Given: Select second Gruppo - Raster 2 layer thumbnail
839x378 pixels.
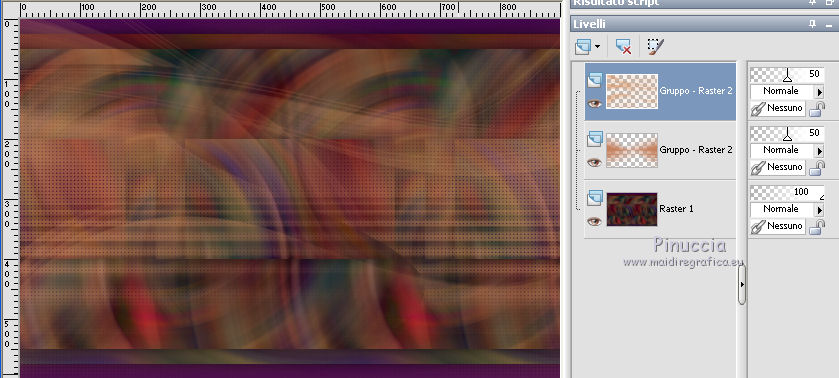Looking at the screenshot, I should coord(631,150).
